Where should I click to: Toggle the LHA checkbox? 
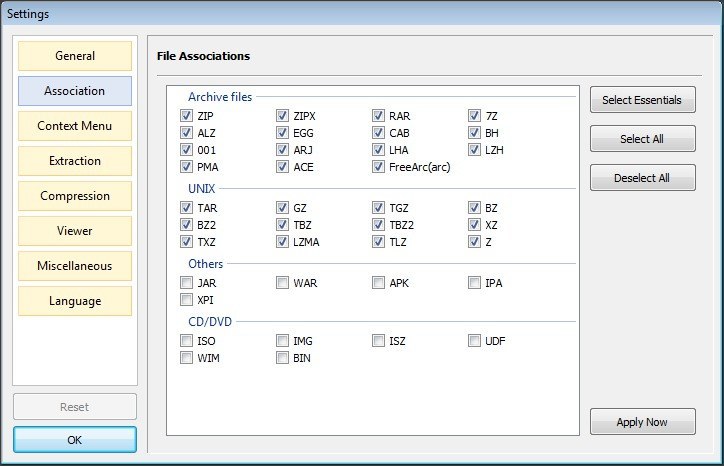[x=378, y=150]
